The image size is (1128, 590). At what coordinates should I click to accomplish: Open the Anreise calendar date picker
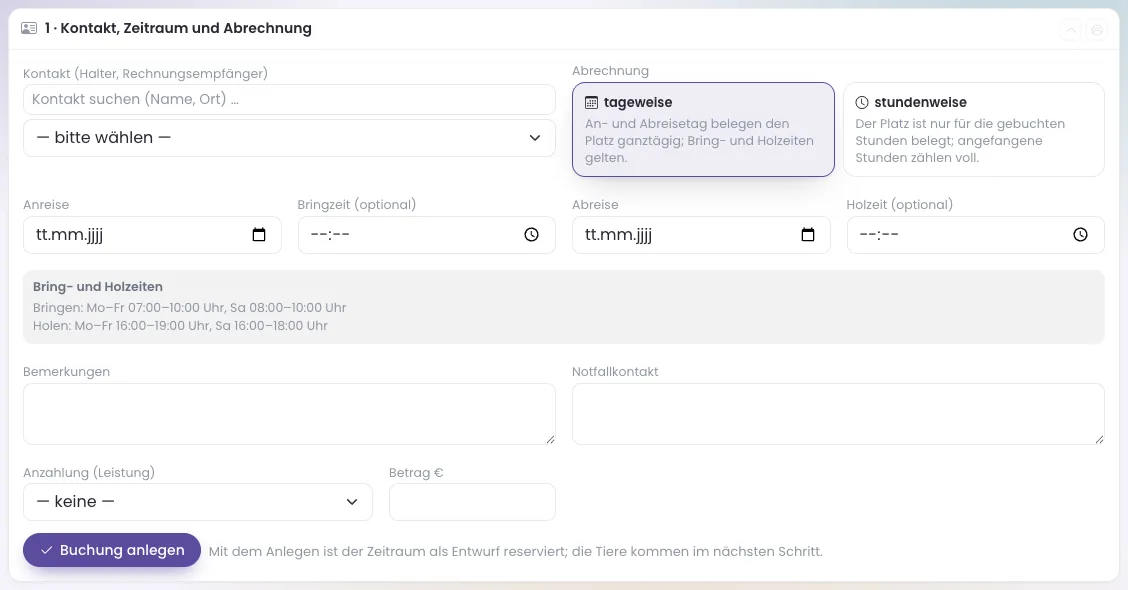click(x=259, y=235)
